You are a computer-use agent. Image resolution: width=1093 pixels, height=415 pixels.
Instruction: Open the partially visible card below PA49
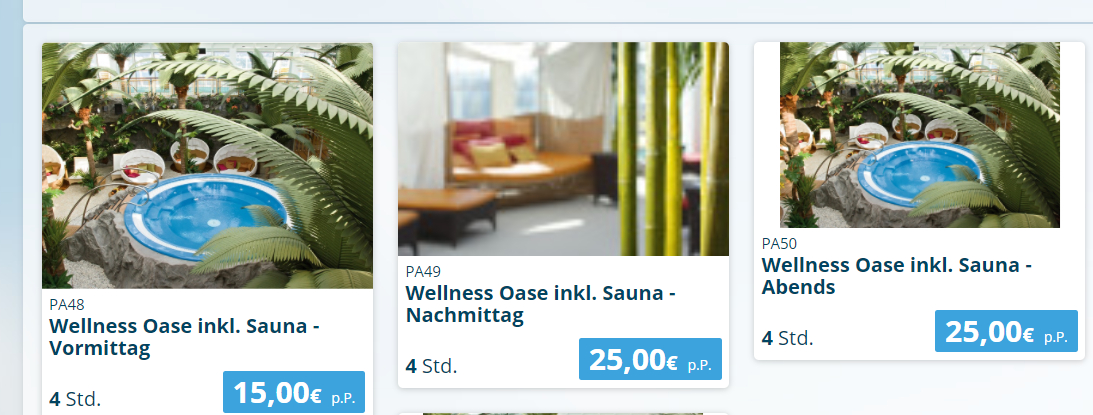(563, 414)
